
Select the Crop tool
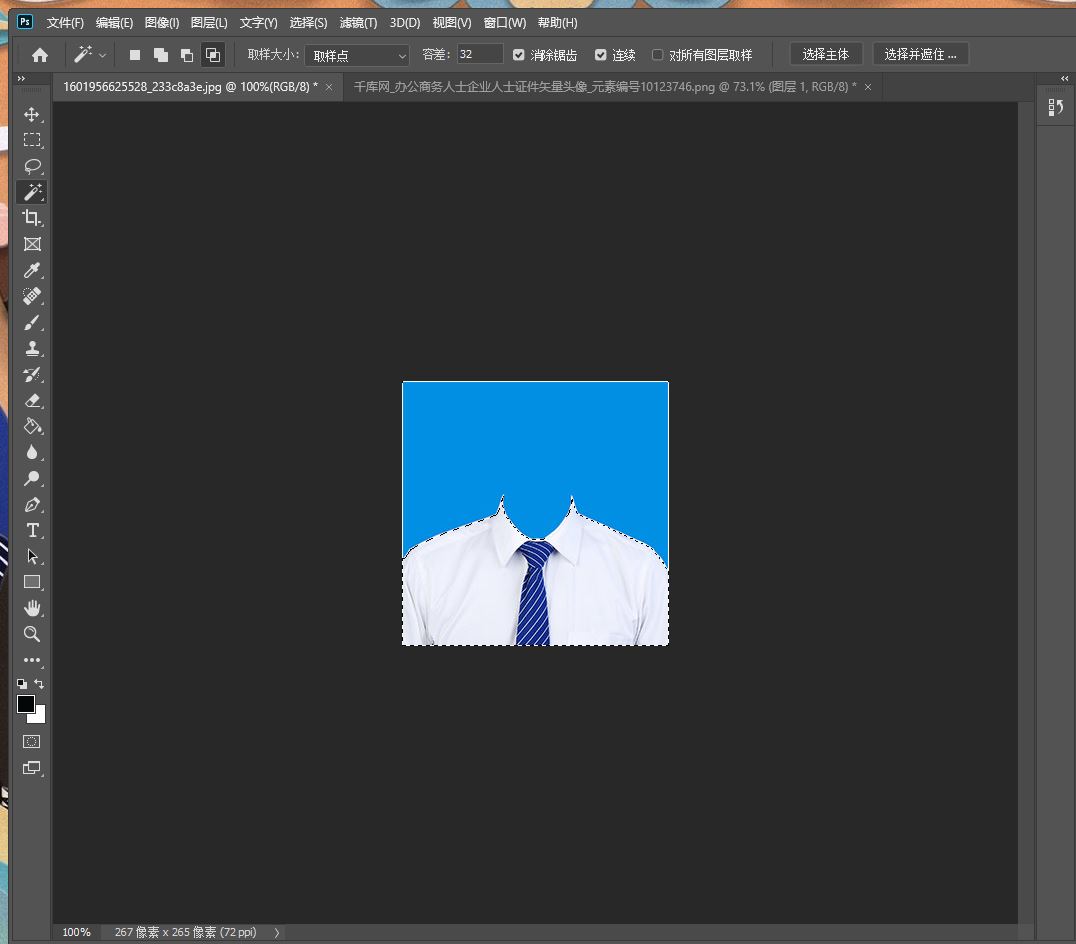pyautogui.click(x=32, y=218)
